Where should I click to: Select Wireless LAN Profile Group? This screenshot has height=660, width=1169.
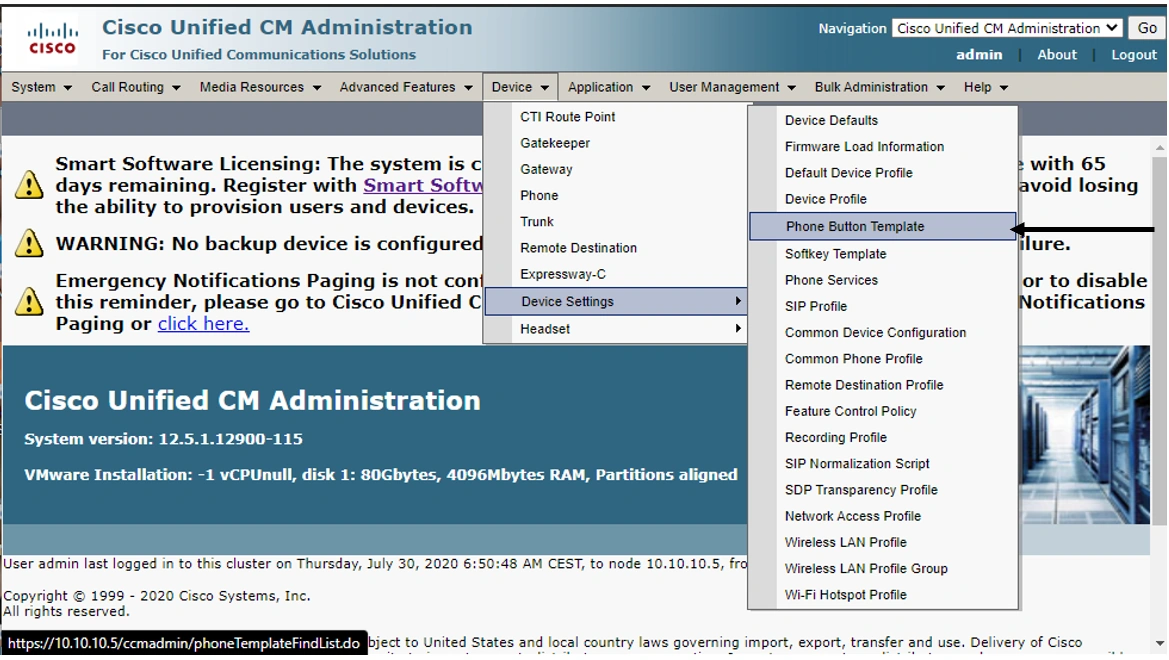click(883, 568)
